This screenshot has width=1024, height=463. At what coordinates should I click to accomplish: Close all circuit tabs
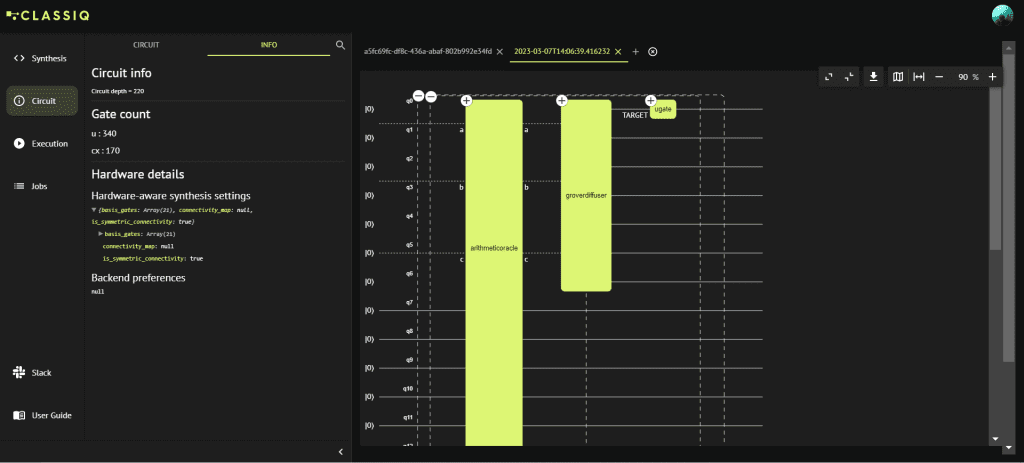coord(652,52)
